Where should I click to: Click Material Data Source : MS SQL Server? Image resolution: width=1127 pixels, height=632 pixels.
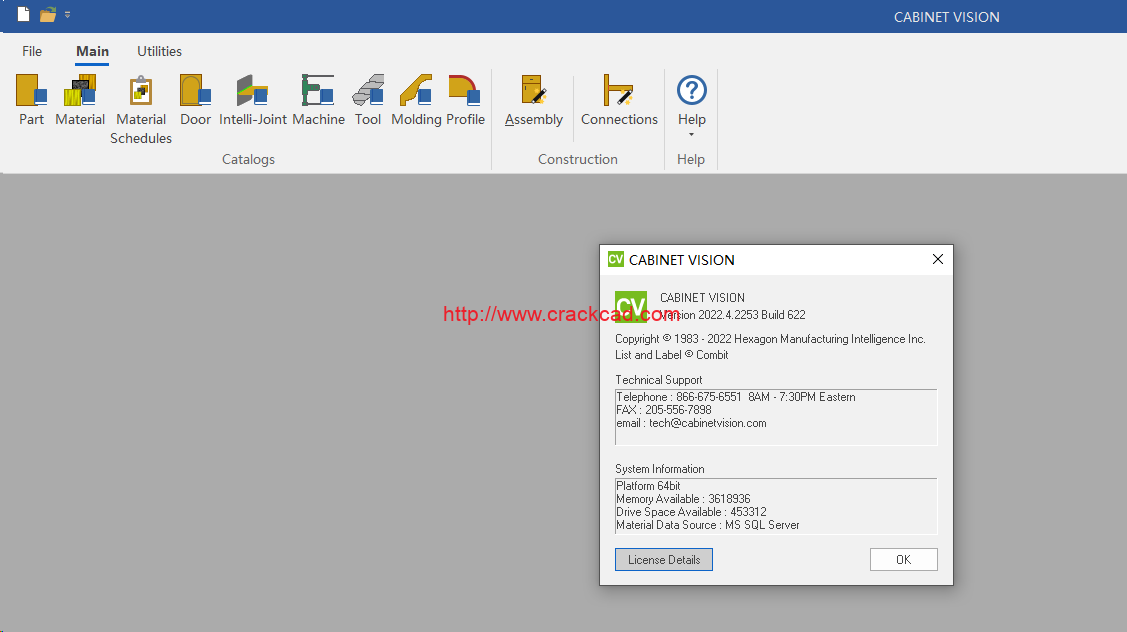tap(708, 525)
